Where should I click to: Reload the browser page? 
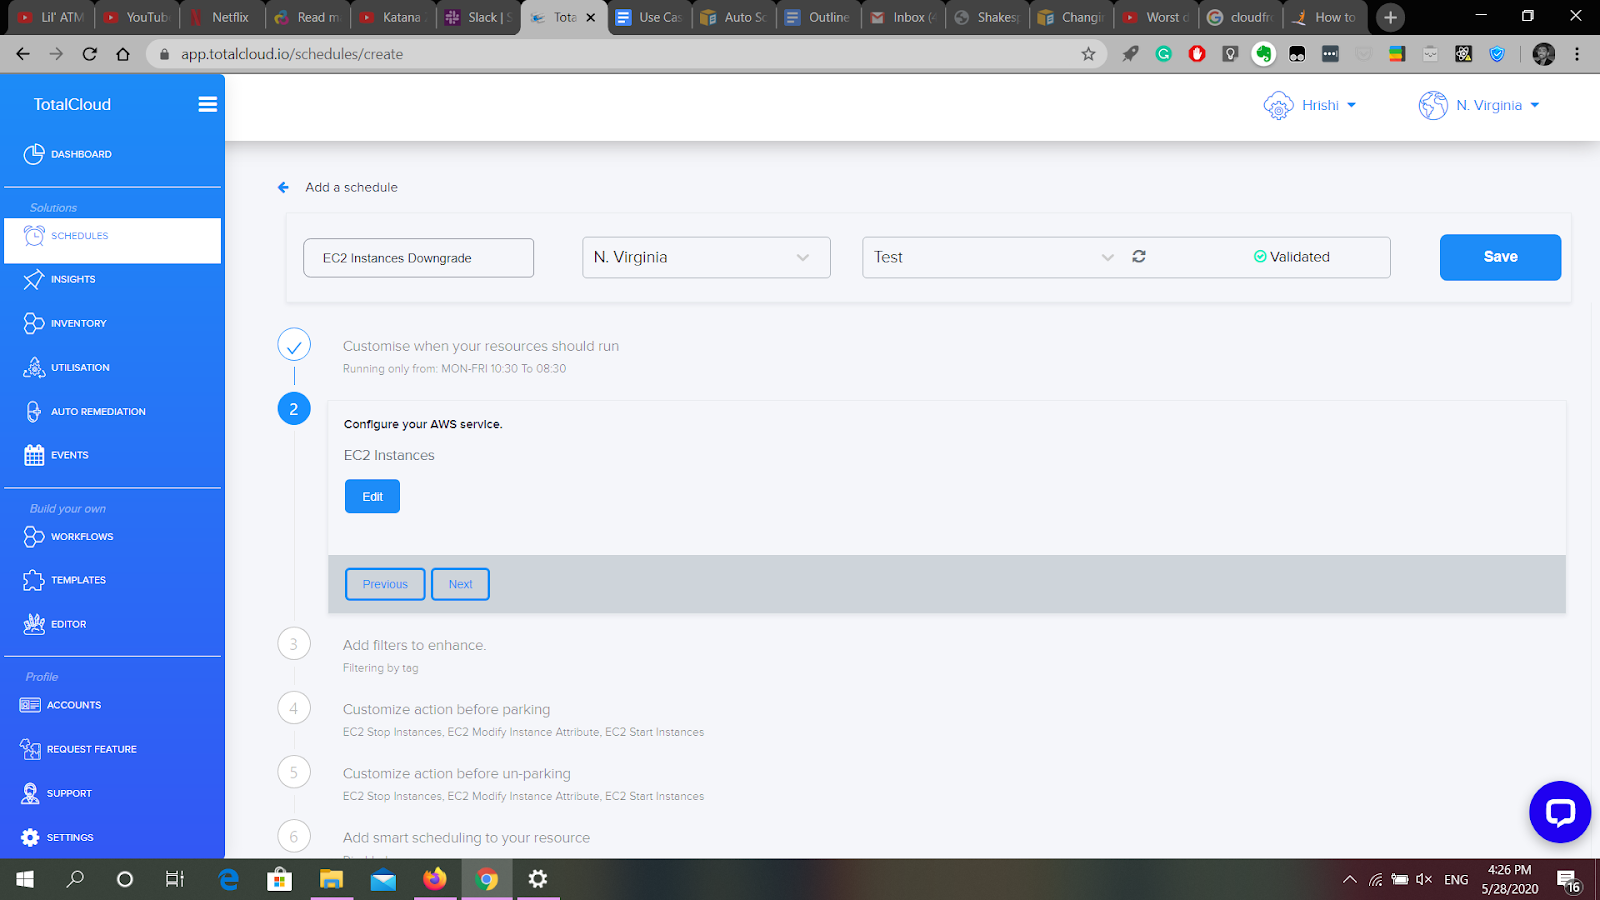[x=90, y=54]
